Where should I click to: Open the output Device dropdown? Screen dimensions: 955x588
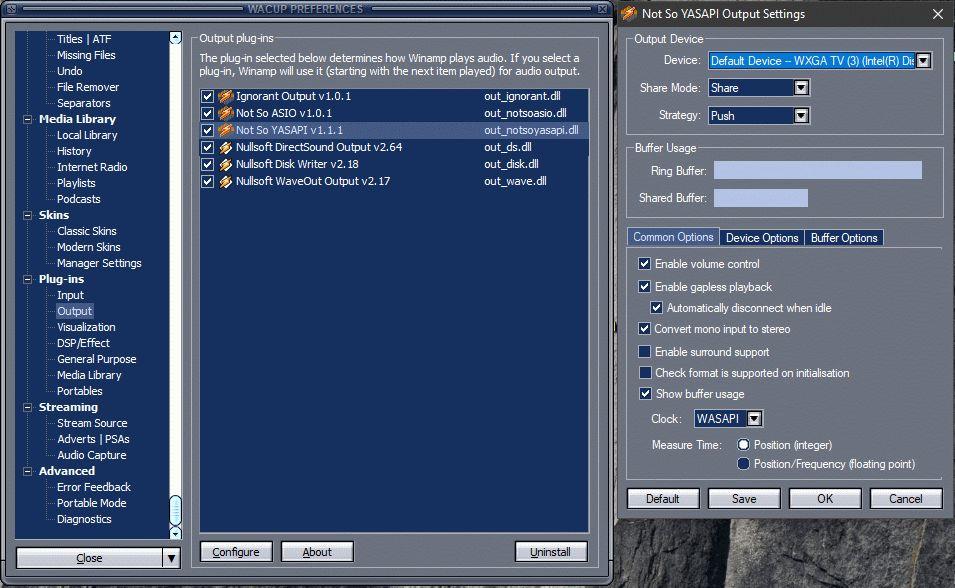tap(923, 61)
